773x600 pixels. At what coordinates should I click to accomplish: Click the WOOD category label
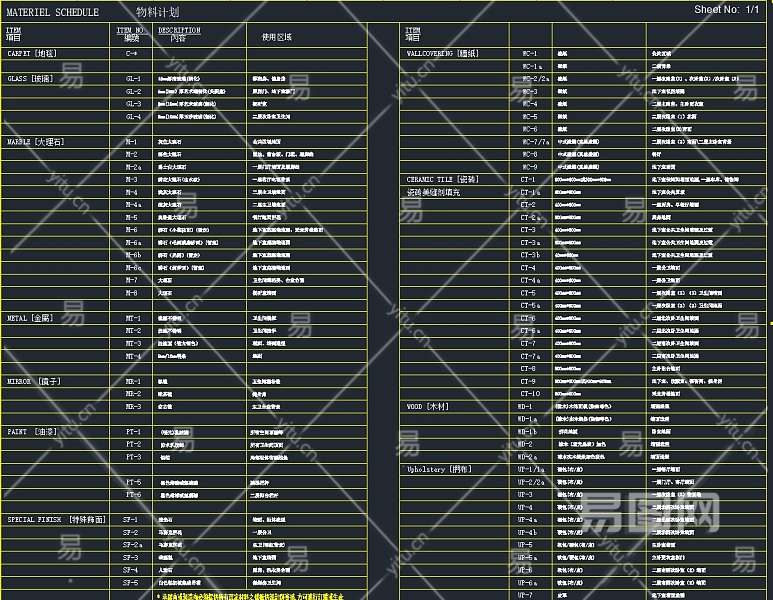tap(429, 407)
